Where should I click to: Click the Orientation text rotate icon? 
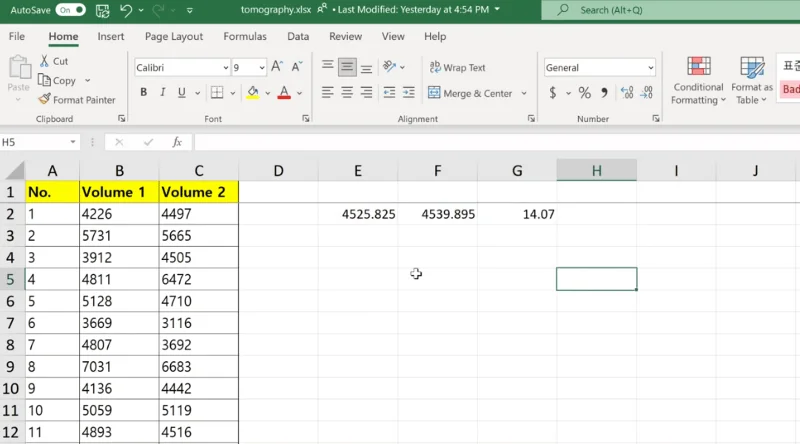[x=390, y=66]
